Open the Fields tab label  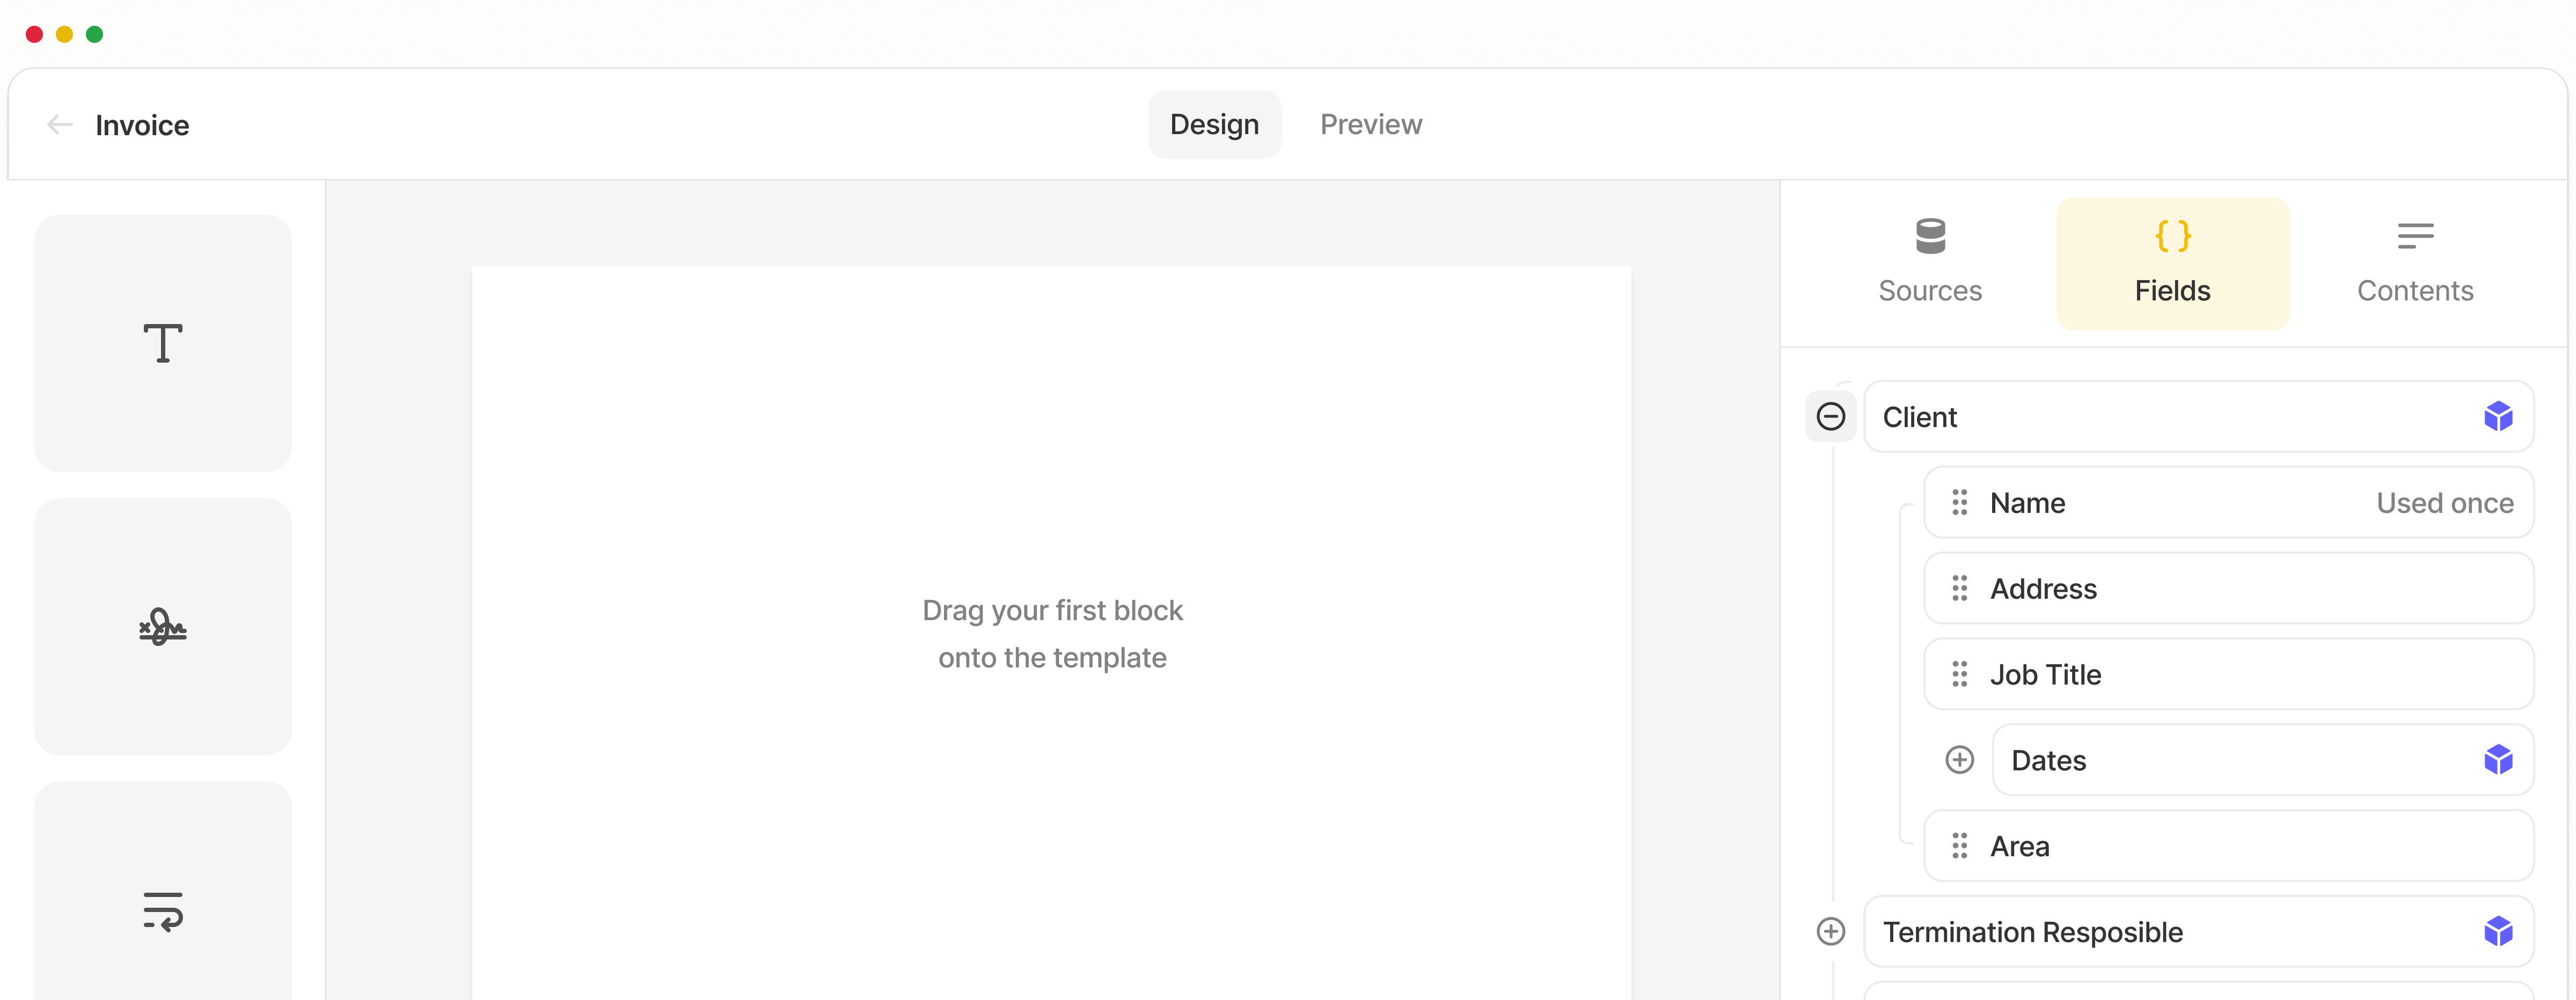point(2173,291)
